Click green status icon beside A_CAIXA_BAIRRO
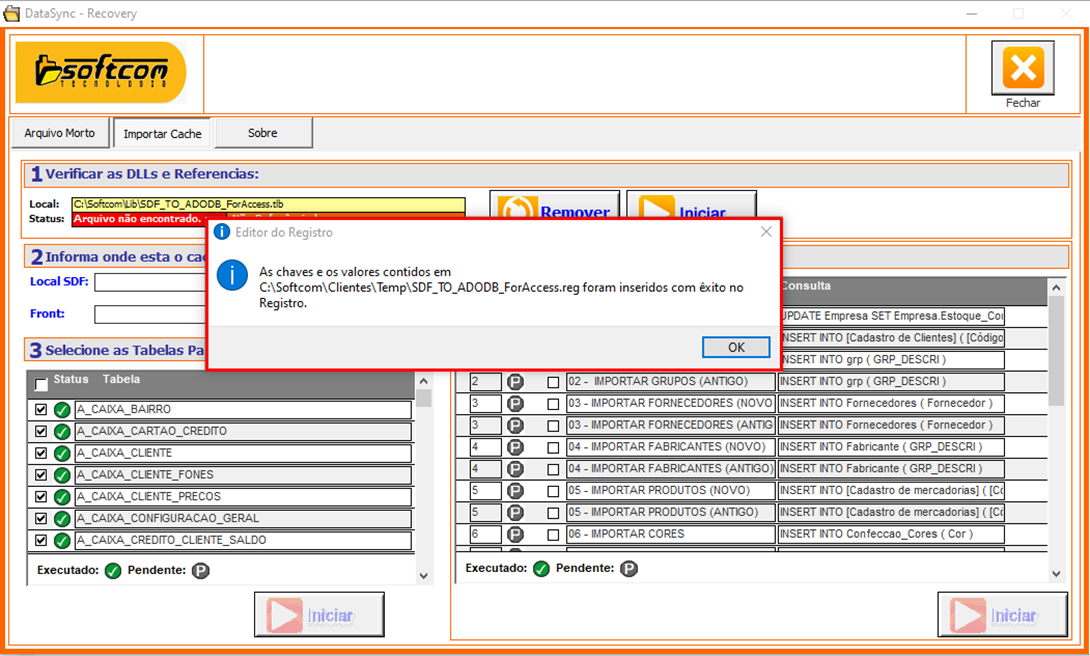1090x656 pixels. coord(62,410)
